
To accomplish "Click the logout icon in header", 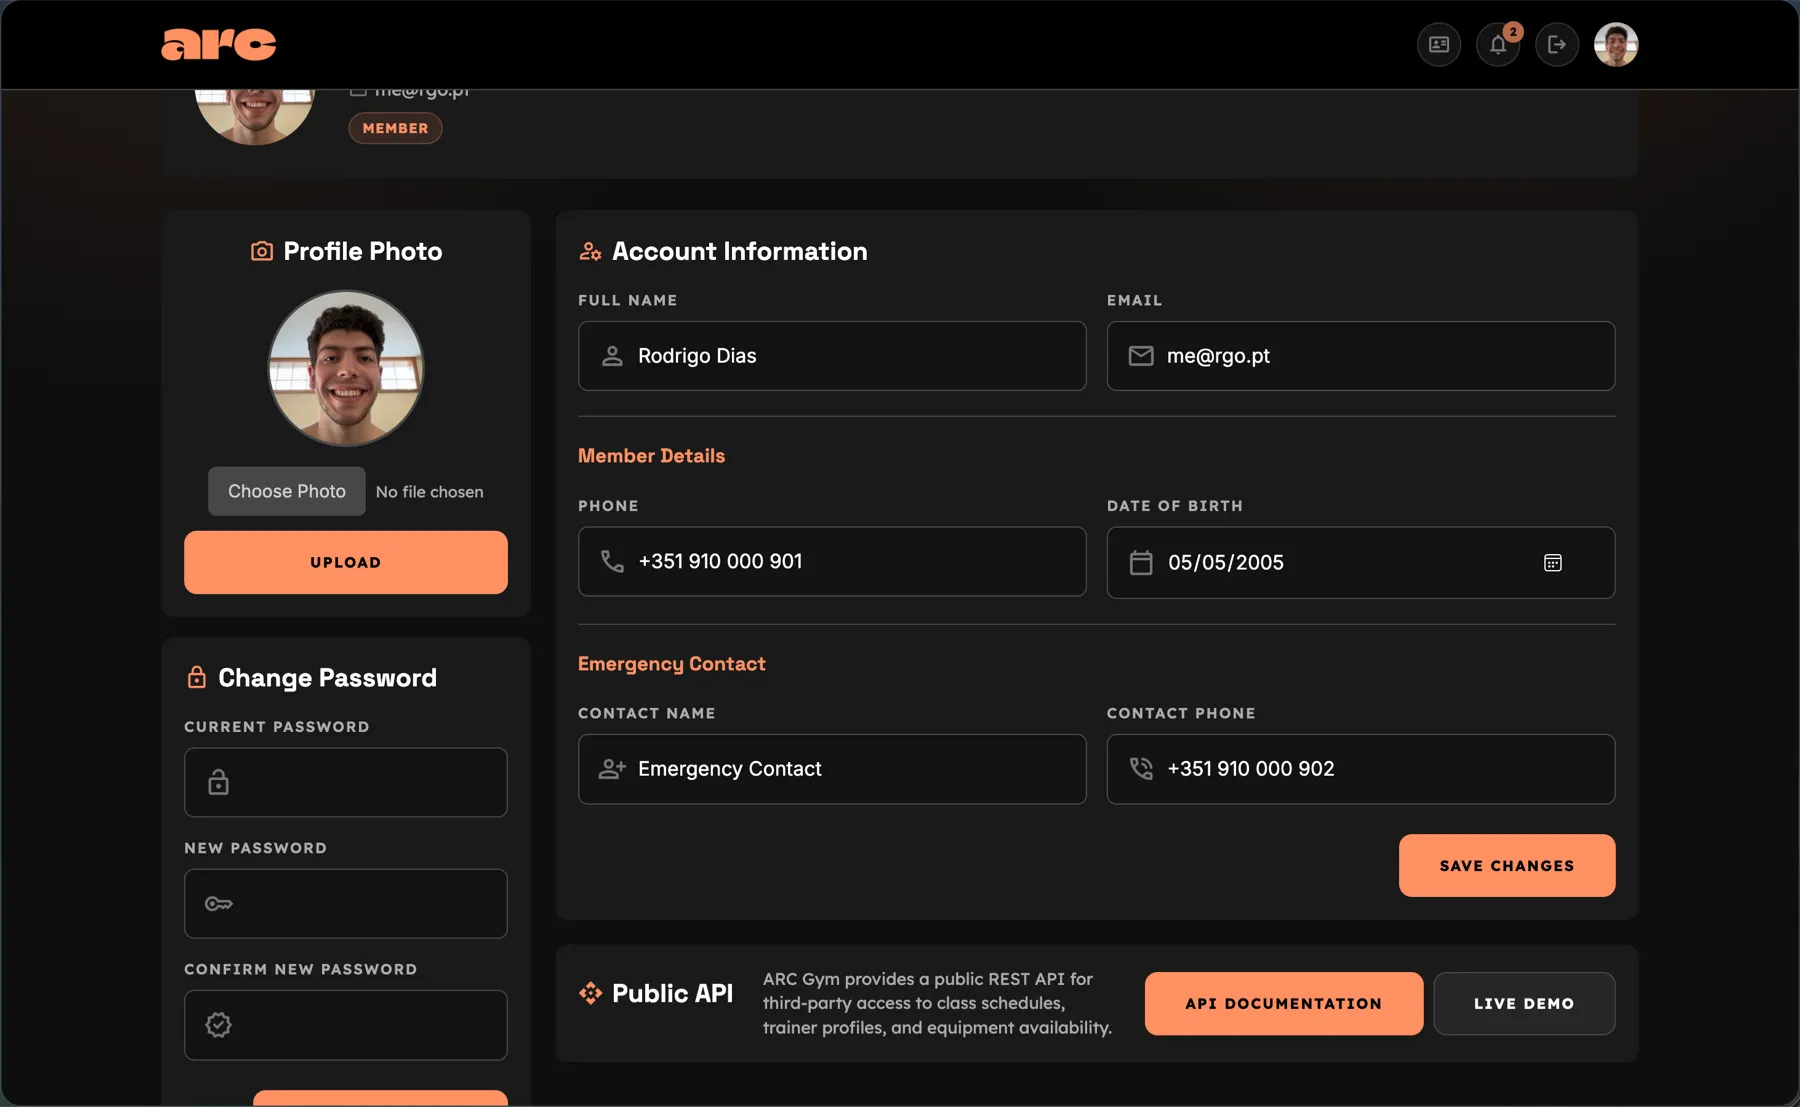I will [x=1557, y=44].
